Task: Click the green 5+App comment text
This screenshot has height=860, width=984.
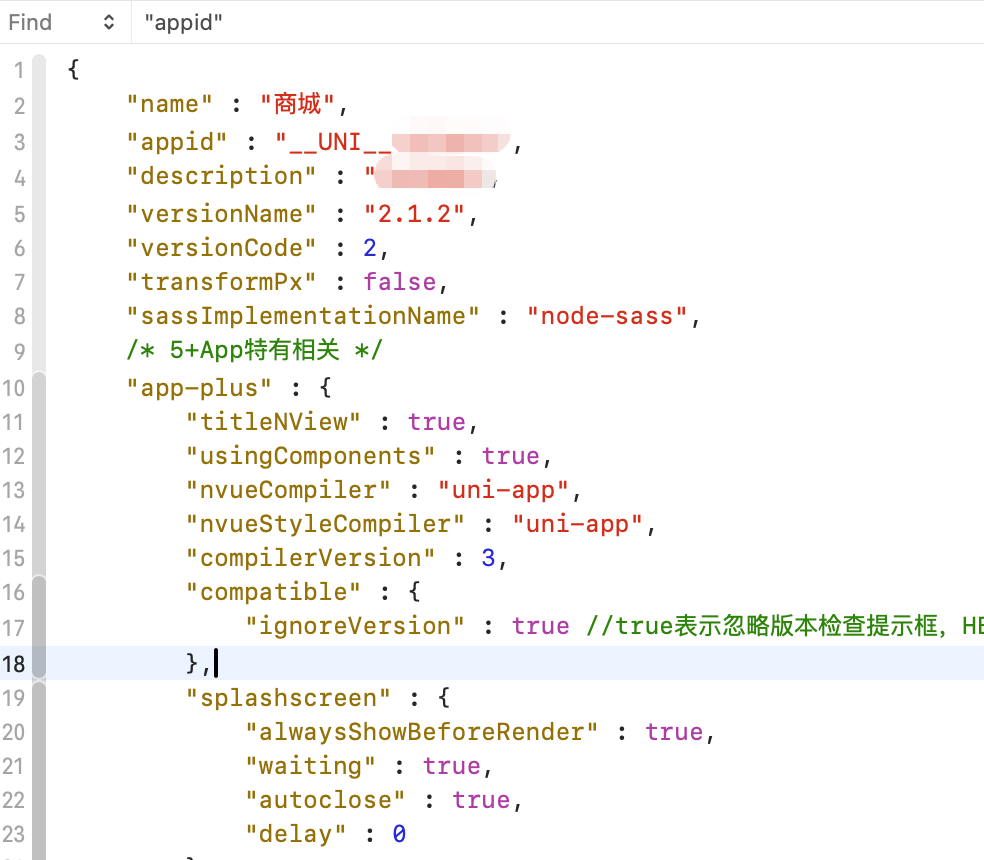Action: [x=255, y=350]
